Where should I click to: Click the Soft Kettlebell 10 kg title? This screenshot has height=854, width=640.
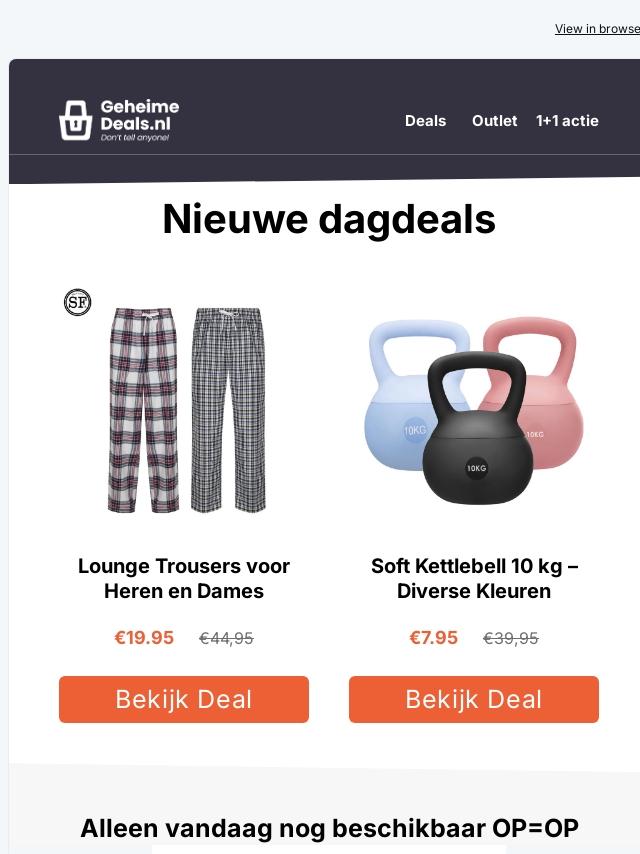click(x=474, y=578)
